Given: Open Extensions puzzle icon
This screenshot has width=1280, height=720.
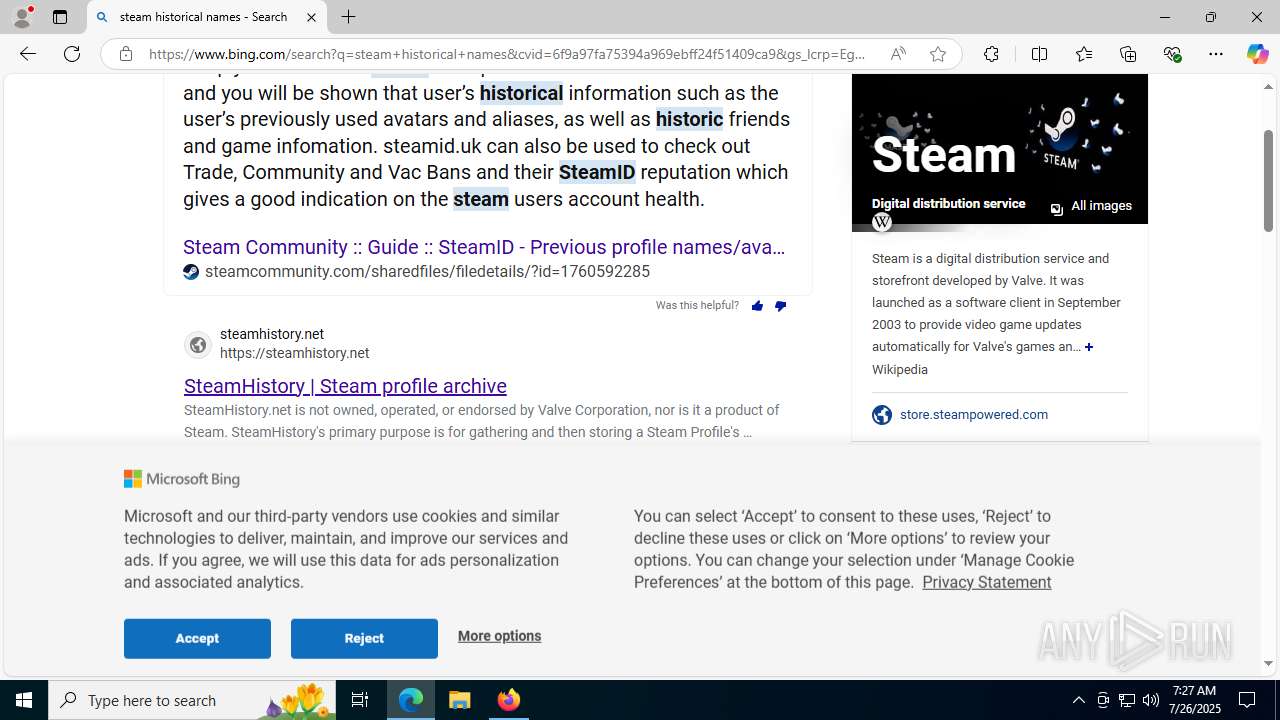Looking at the screenshot, I should coord(991,54).
